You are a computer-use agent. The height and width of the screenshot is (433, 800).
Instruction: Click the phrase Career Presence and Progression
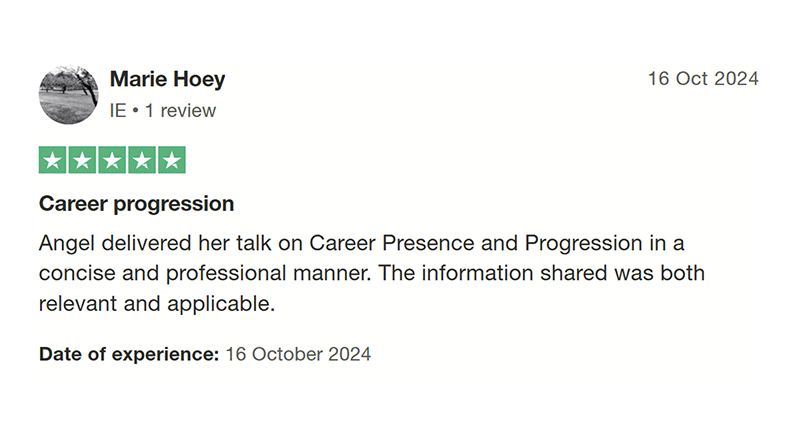tap(476, 243)
